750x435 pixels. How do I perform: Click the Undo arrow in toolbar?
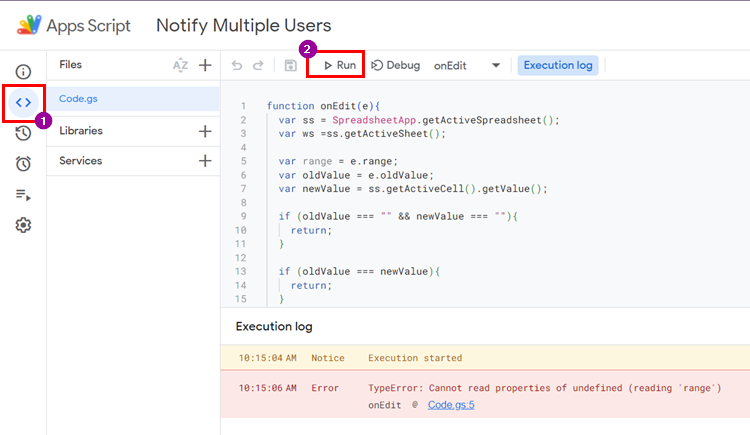tap(237, 65)
